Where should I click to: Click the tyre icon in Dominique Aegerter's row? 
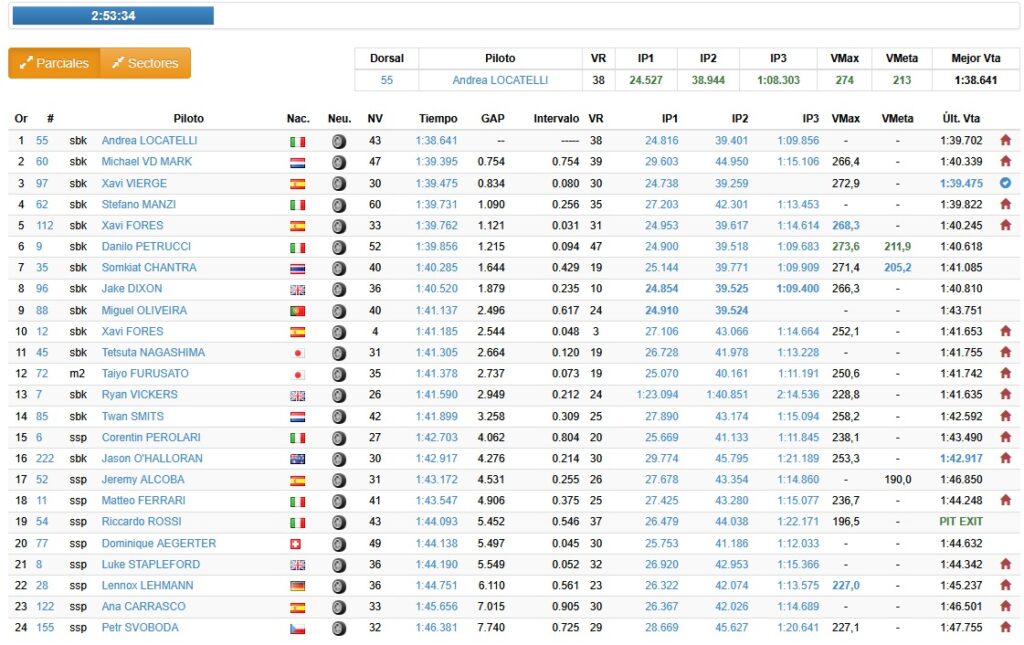tap(339, 544)
